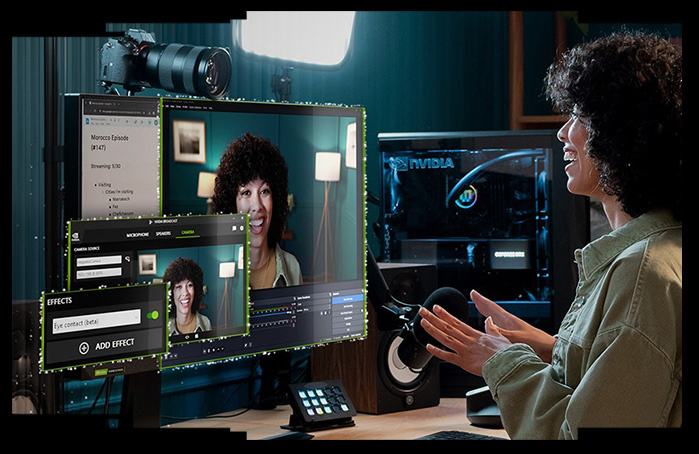
Task: Click the 'Streaming: 5/30' line in document
Action: (x=106, y=166)
